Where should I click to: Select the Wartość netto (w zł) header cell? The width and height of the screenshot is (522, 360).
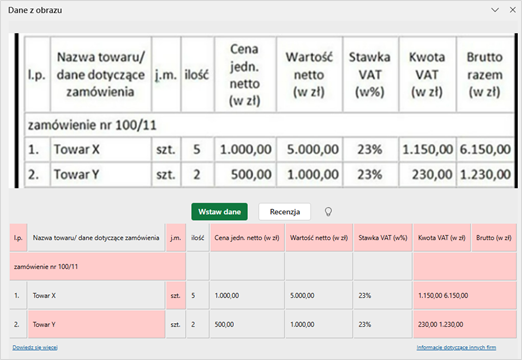pyautogui.click(x=319, y=238)
